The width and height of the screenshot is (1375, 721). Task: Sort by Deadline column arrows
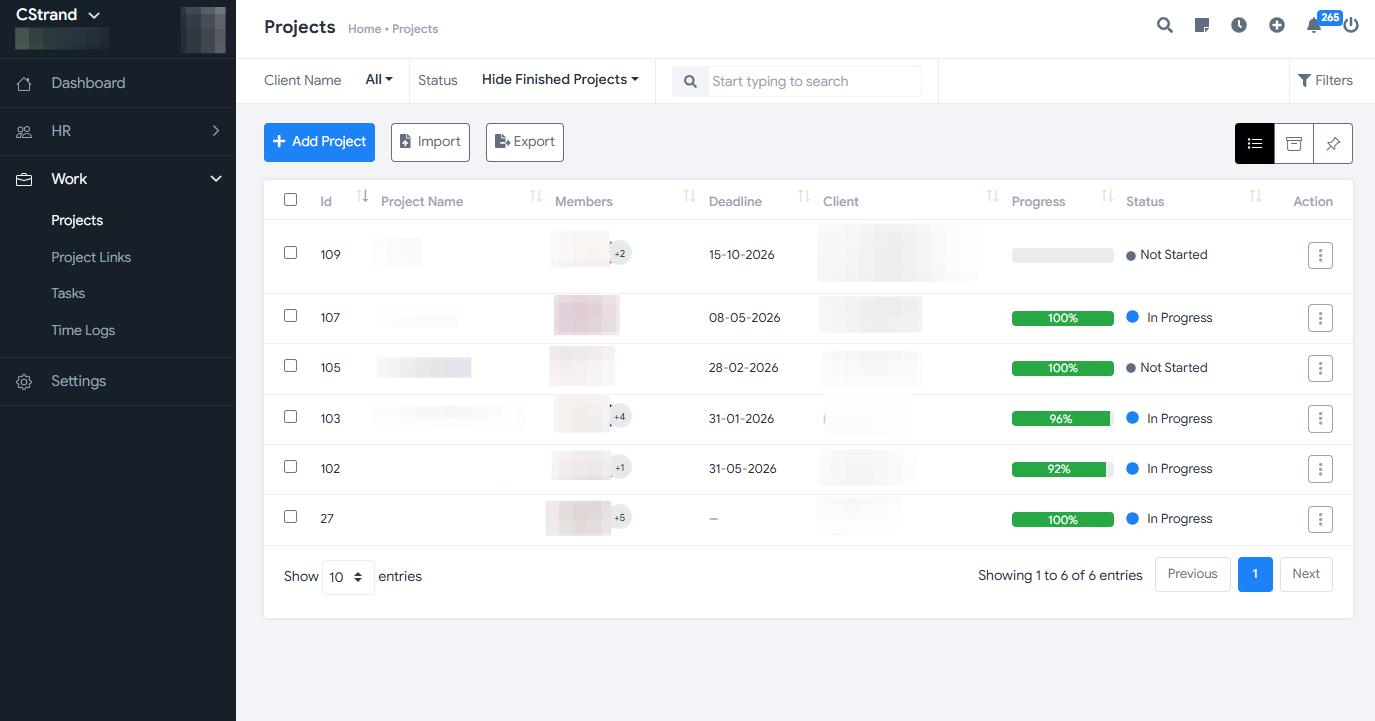[803, 197]
